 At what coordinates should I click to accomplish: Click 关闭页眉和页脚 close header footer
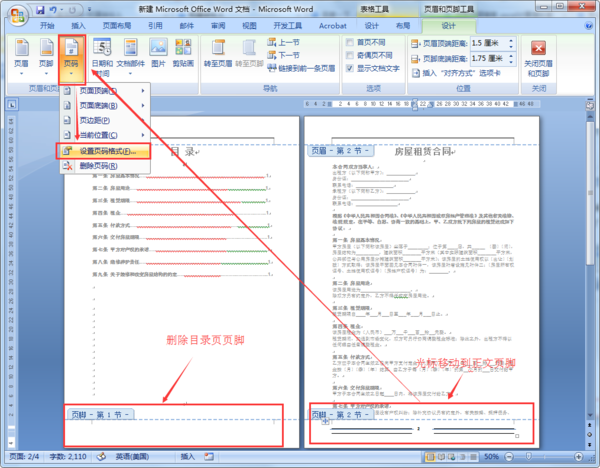coord(538,57)
